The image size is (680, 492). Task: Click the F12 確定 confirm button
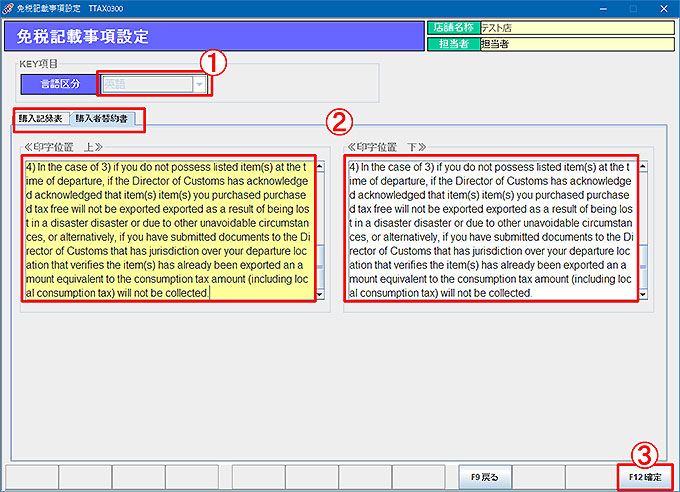click(645, 477)
